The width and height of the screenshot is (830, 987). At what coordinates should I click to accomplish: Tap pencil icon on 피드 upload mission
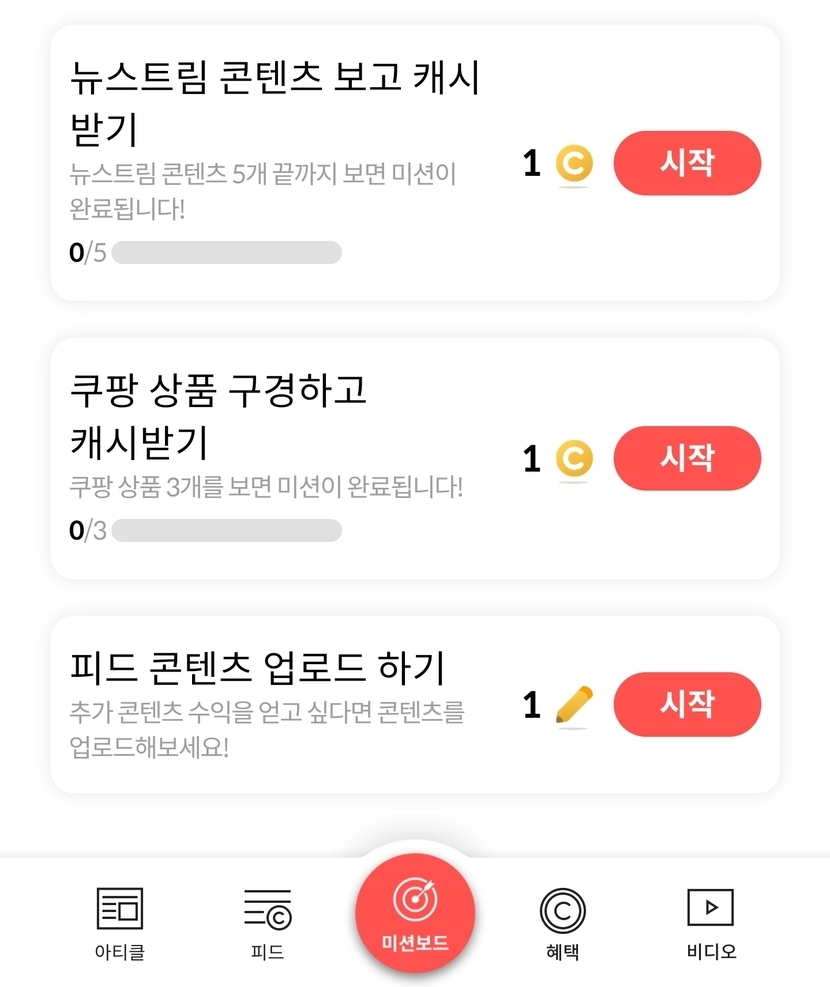click(x=573, y=705)
